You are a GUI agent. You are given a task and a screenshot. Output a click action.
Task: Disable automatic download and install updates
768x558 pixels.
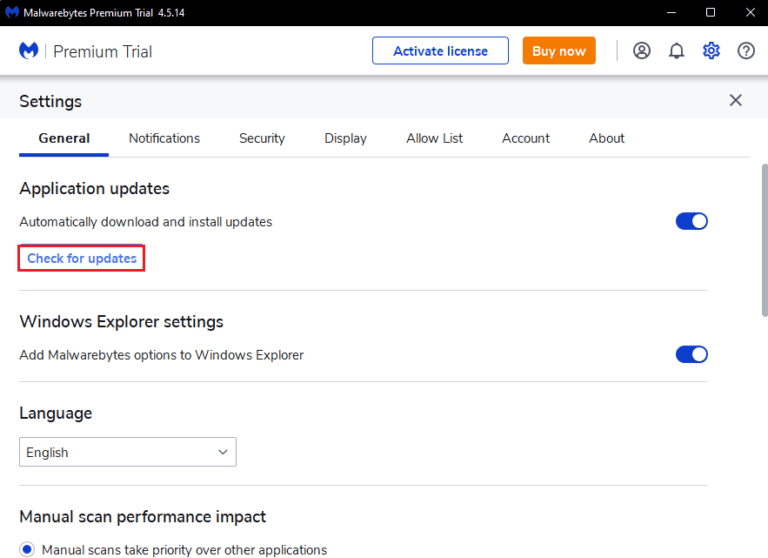pyautogui.click(x=691, y=221)
